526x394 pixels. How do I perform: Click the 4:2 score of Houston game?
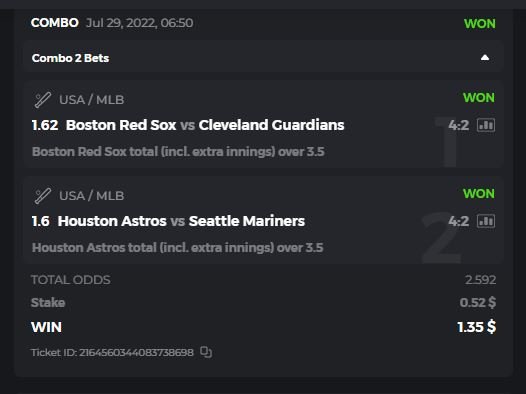[459, 221]
